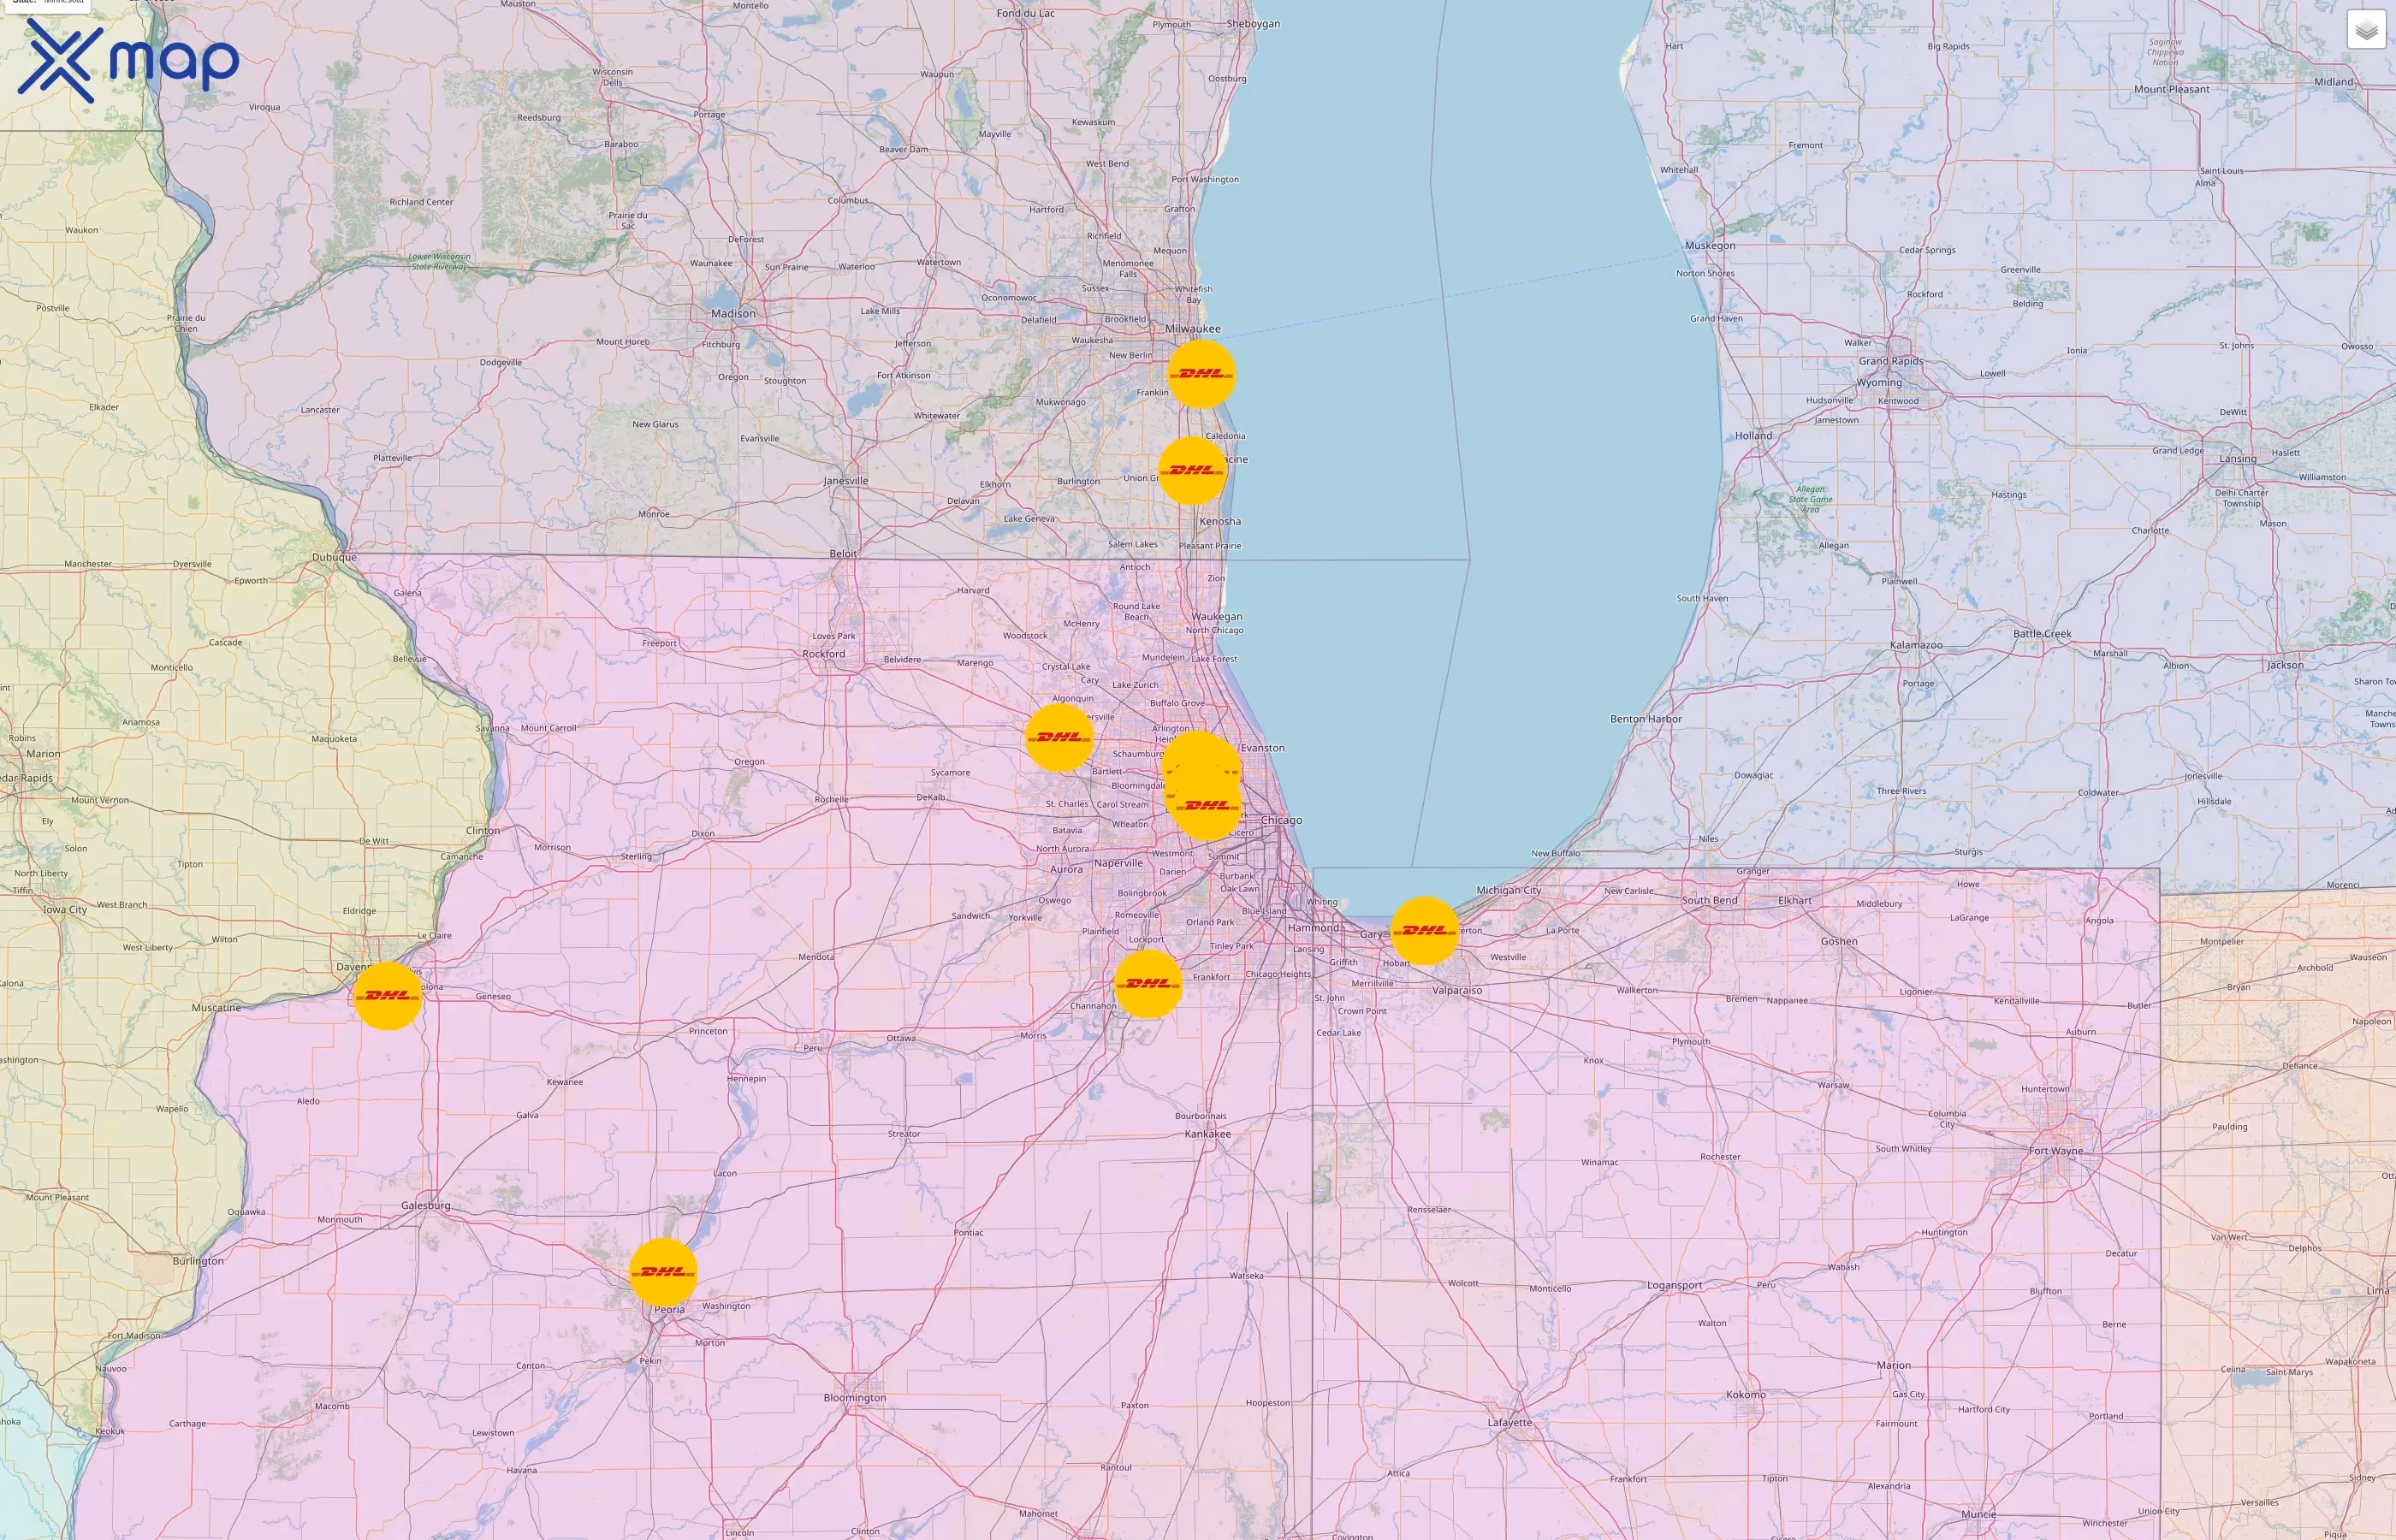
Task: Click the Lafayette city label
Action: [x=1509, y=1422]
